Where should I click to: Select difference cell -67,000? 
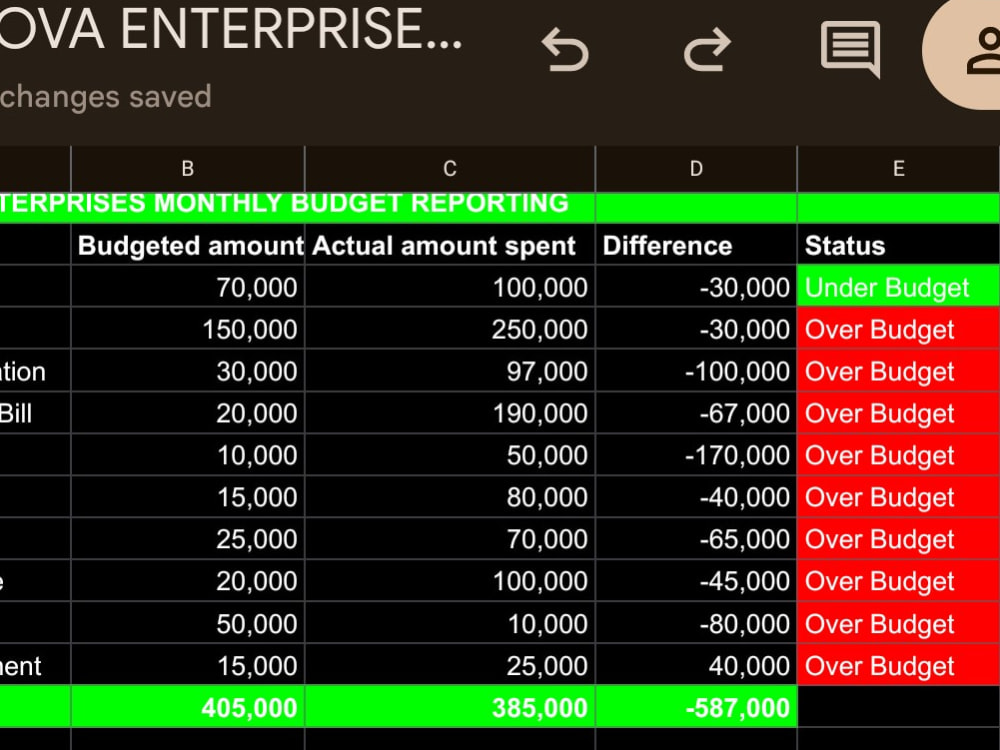click(x=696, y=413)
